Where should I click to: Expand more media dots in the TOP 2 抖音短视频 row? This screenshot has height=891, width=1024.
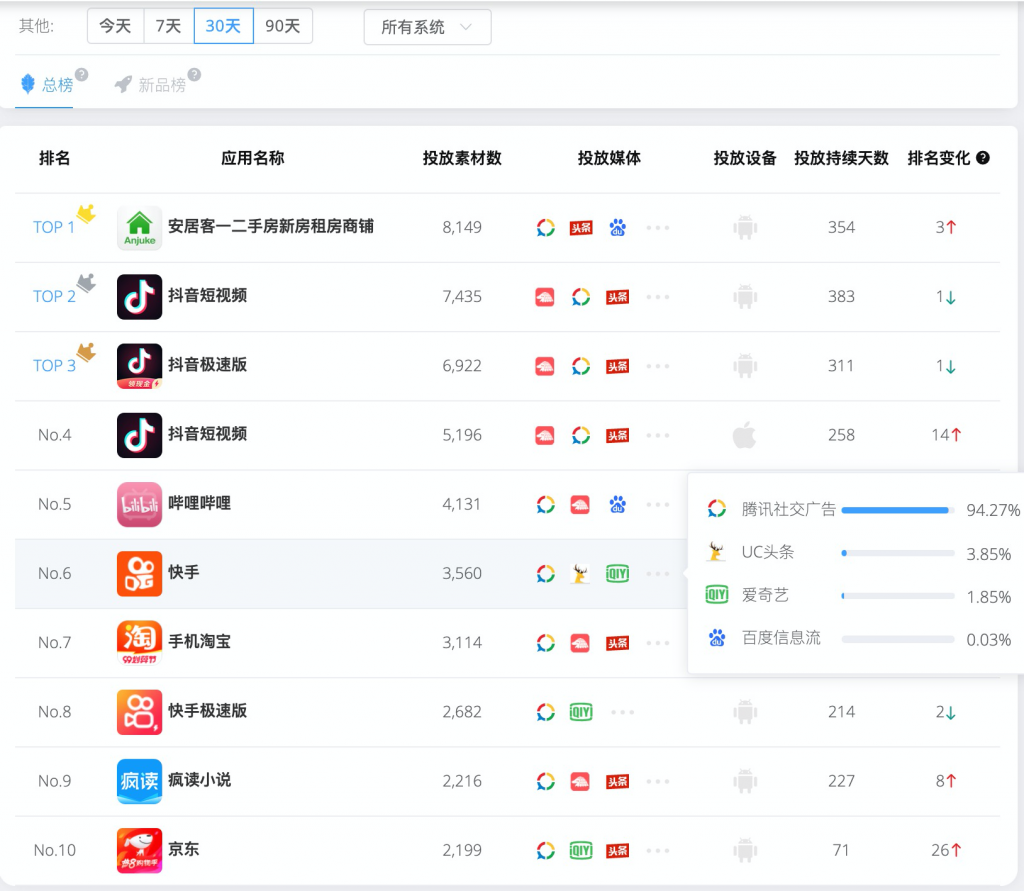point(658,297)
